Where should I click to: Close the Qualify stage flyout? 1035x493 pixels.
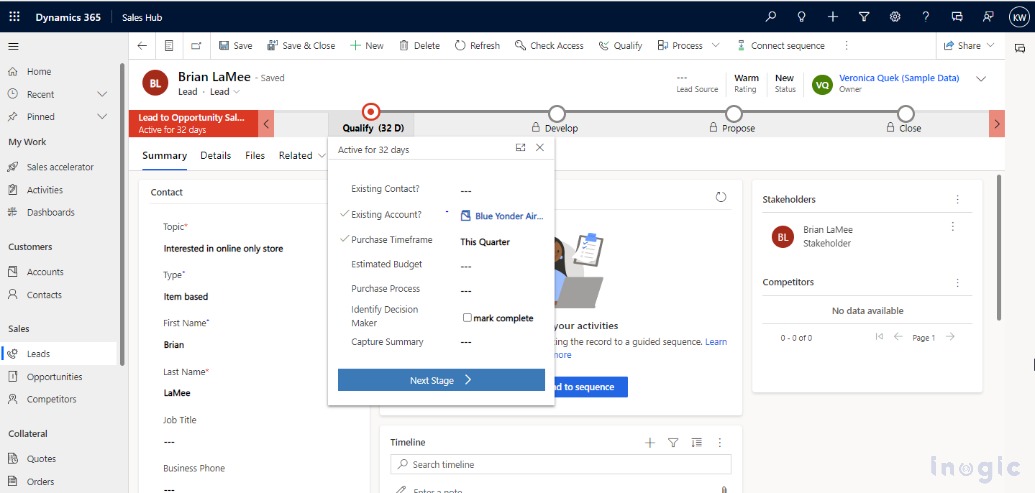(x=540, y=148)
